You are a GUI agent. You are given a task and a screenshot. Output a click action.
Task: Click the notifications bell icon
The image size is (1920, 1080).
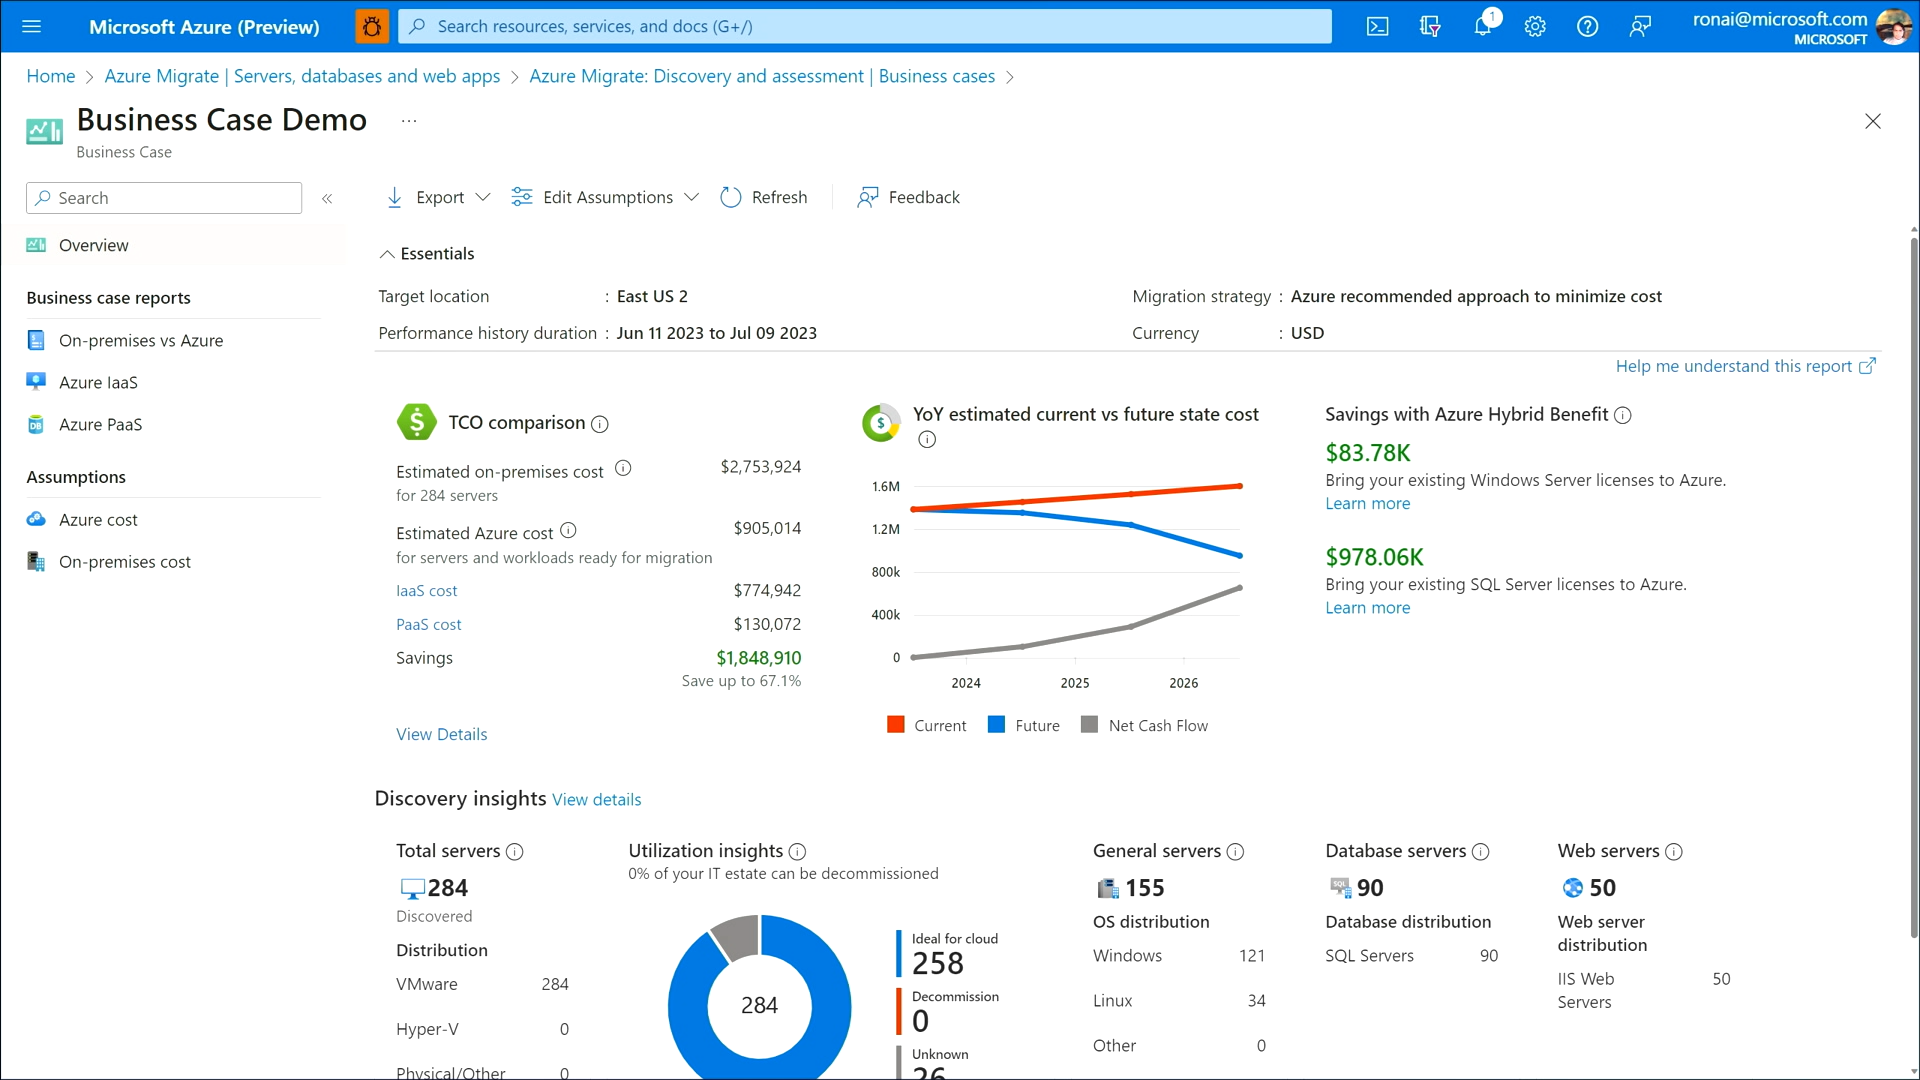1482,27
